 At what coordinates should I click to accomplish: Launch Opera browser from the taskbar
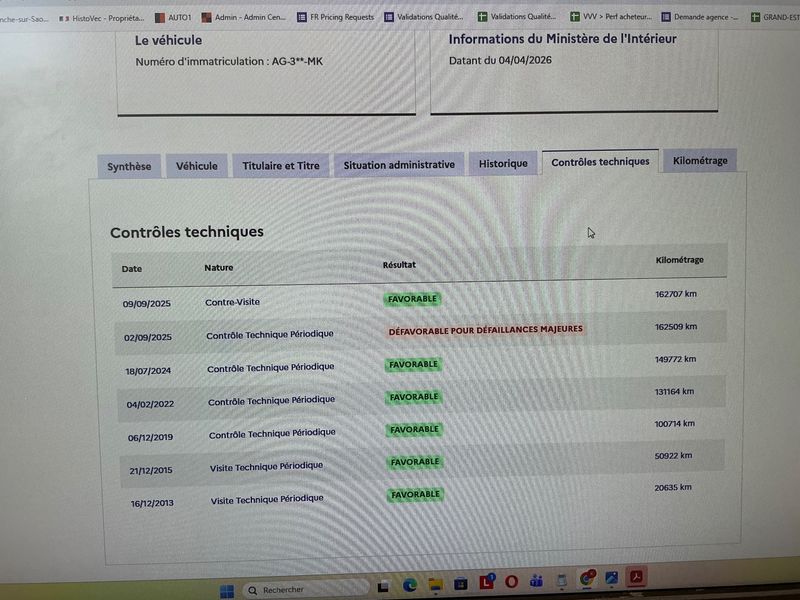pos(511,581)
